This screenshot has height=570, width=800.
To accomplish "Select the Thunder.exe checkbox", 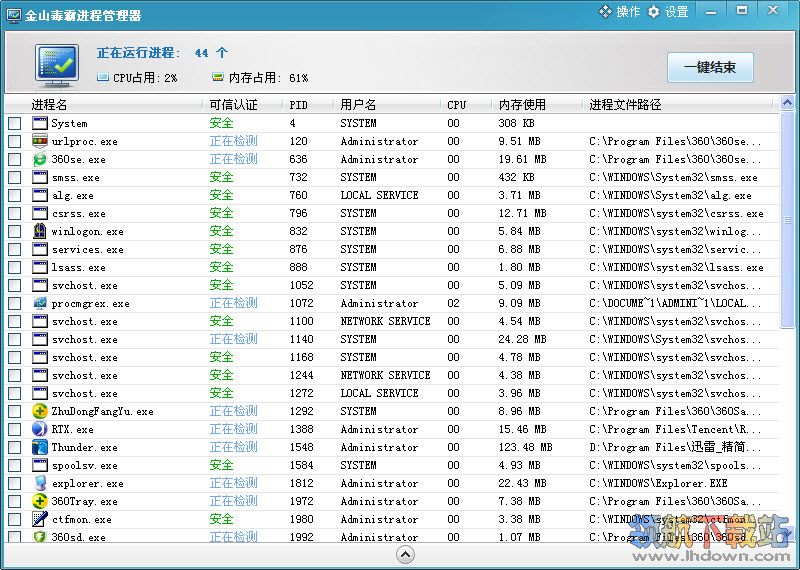I will pyautogui.click(x=14, y=448).
